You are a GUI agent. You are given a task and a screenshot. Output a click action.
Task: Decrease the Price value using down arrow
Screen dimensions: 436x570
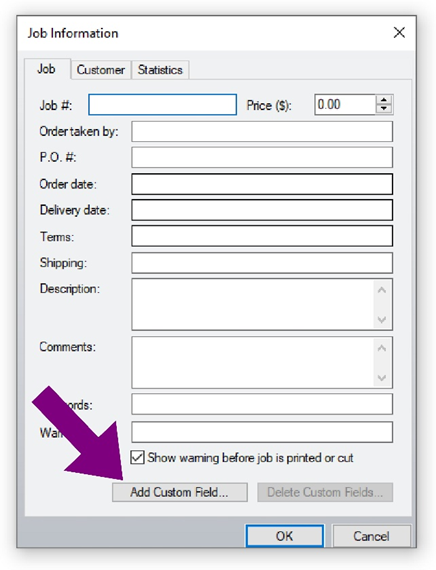[x=384, y=109]
